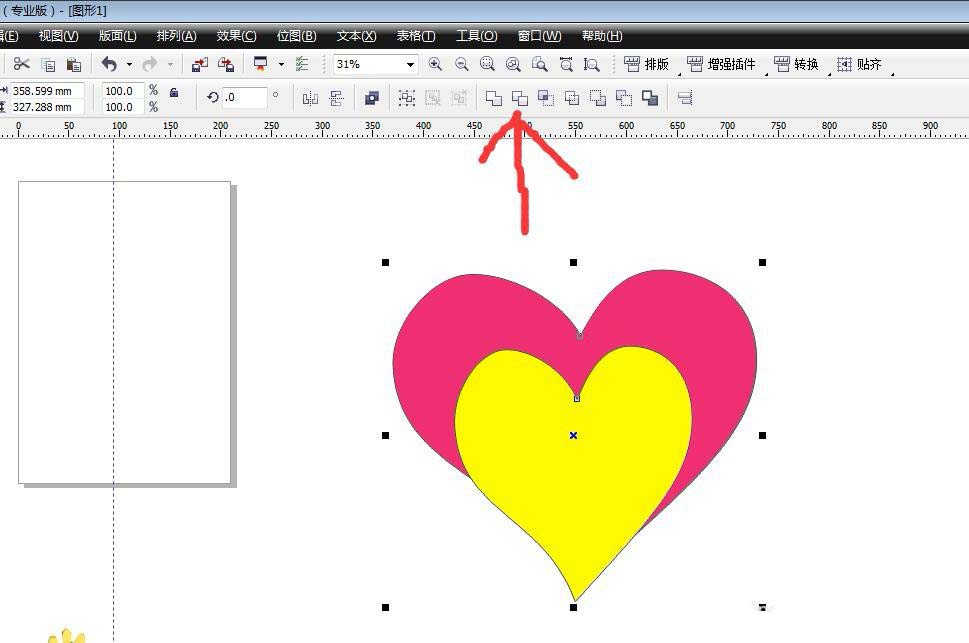Screen dimensions: 969x643
Task: Mirror selection horizontally
Action: (x=310, y=98)
